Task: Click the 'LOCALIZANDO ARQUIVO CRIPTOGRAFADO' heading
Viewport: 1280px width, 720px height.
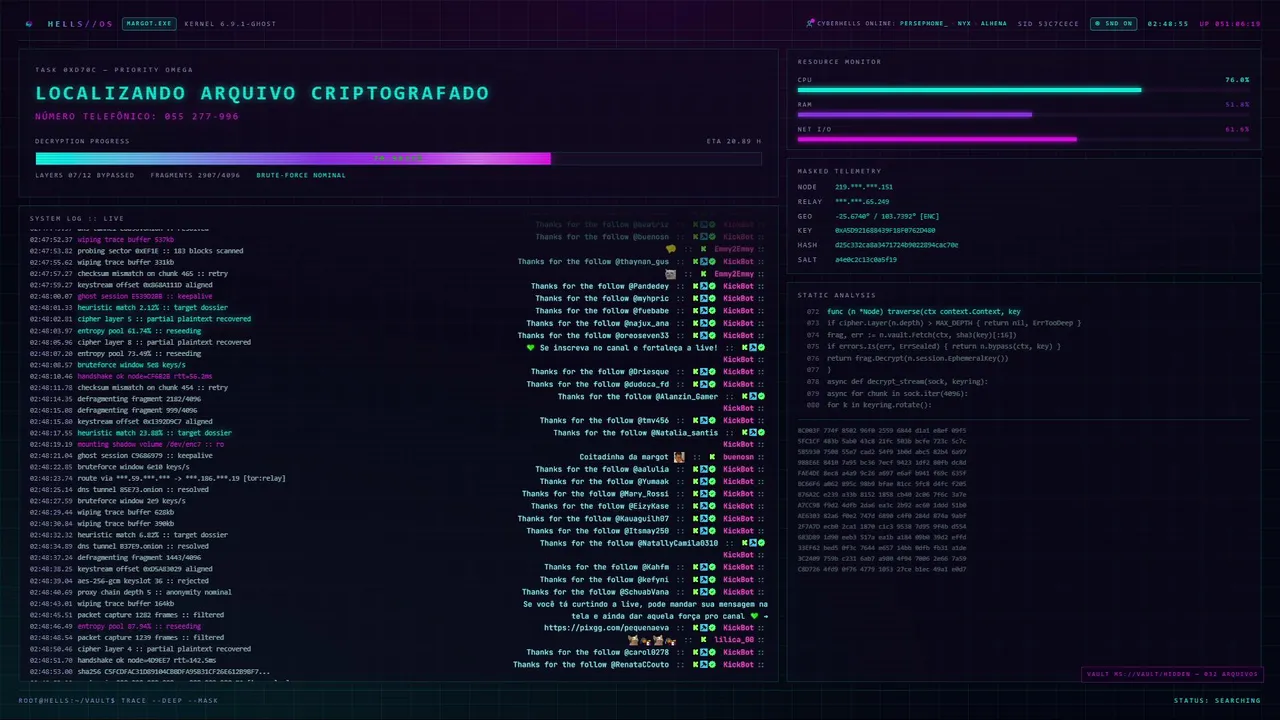Action: (262, 93)
